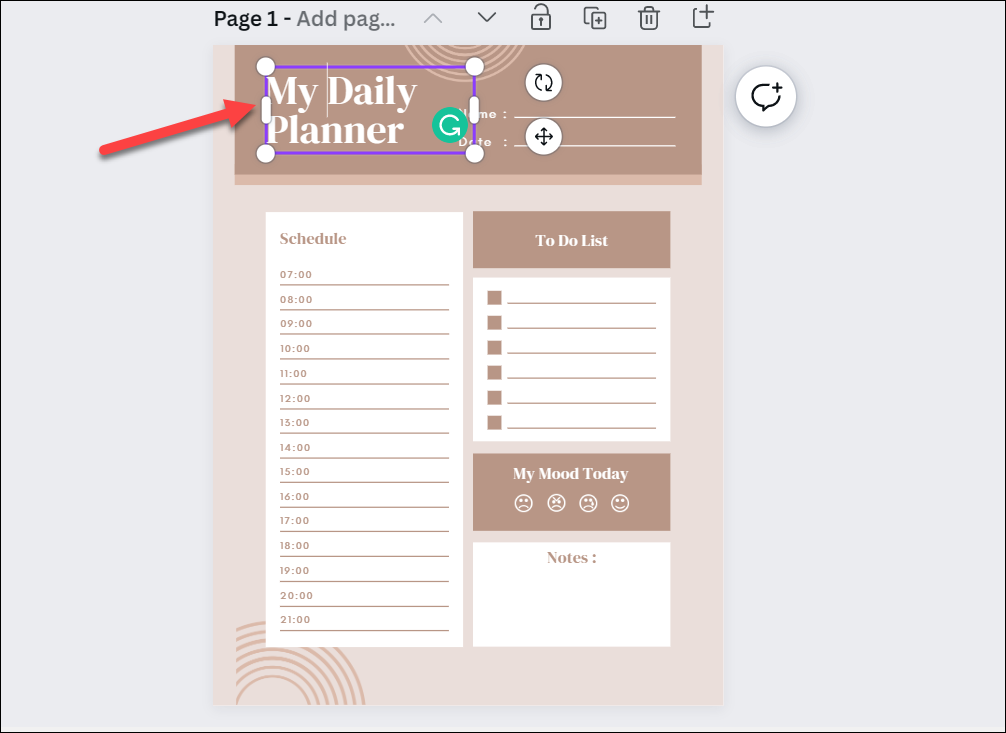Click the down chevron next to Page 1
This screenshot has height=733, width=1006.
click(486, 17)
